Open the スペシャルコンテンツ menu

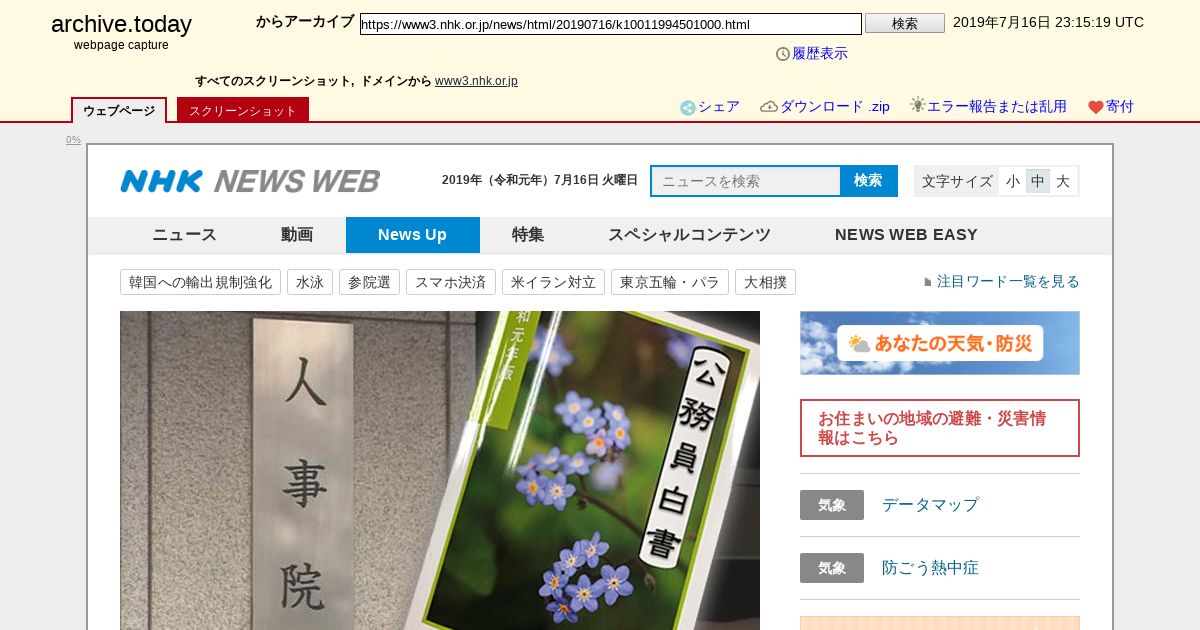689,235
